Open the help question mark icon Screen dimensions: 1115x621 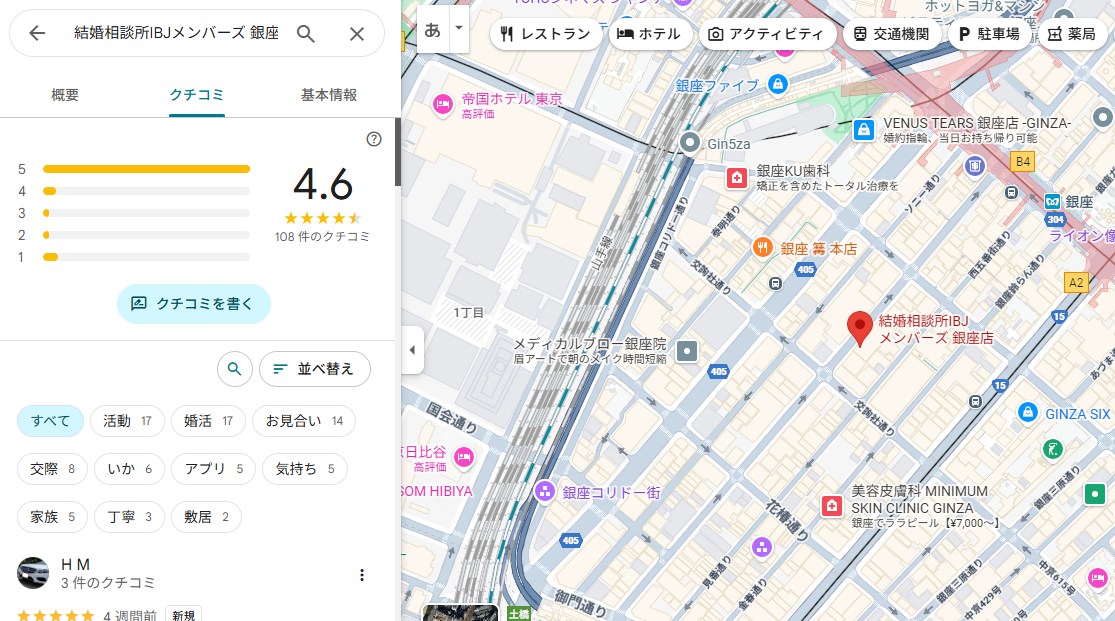click(374, 139)
